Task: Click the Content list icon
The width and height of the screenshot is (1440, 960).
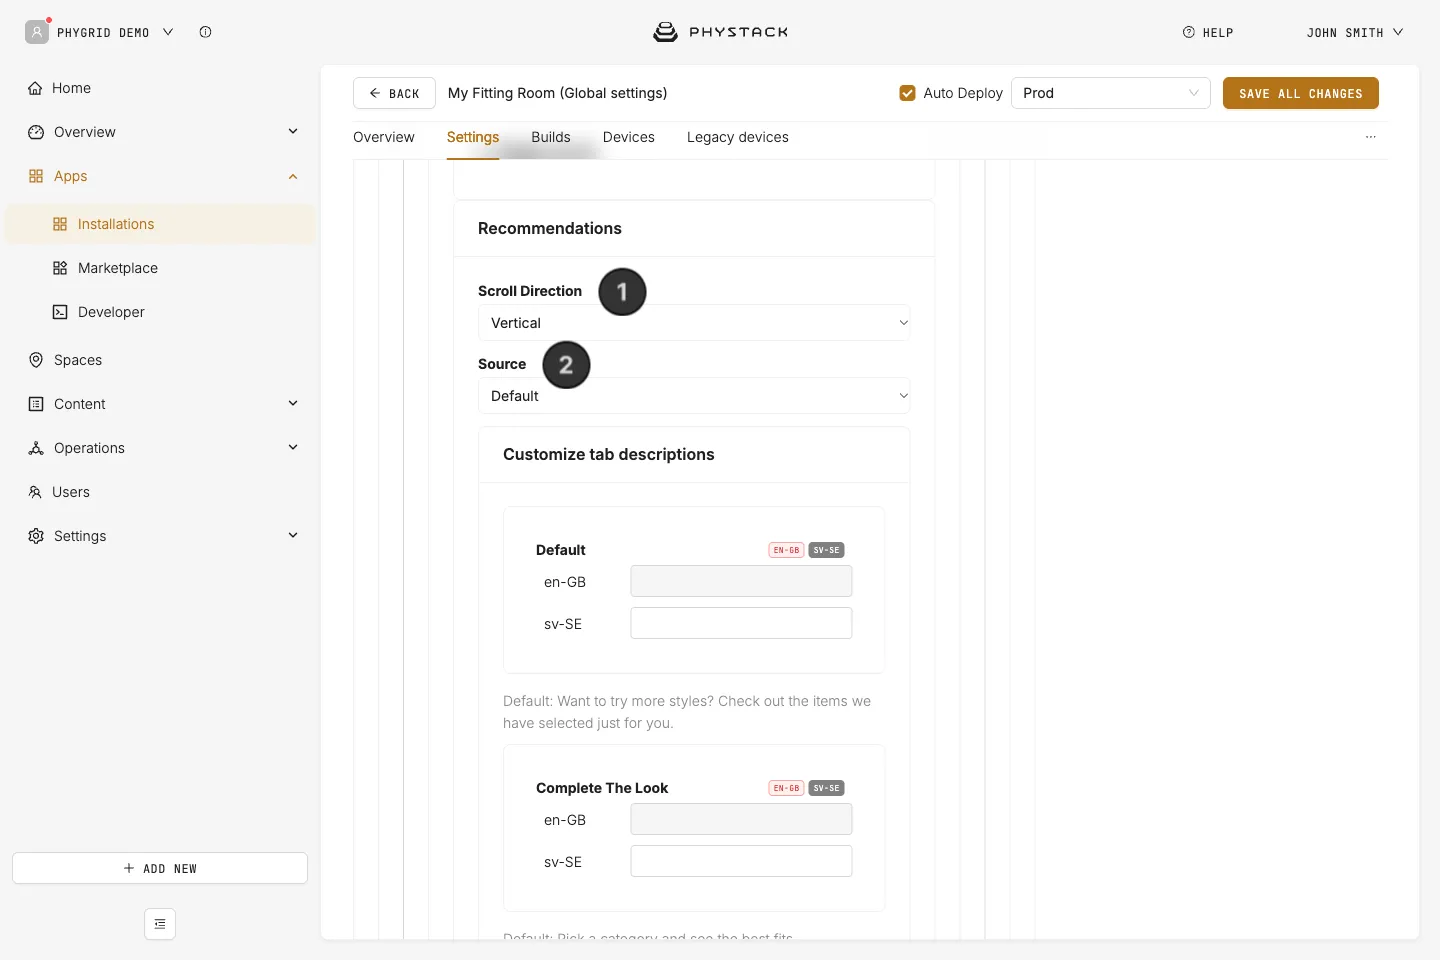Action: click(36, 404)
